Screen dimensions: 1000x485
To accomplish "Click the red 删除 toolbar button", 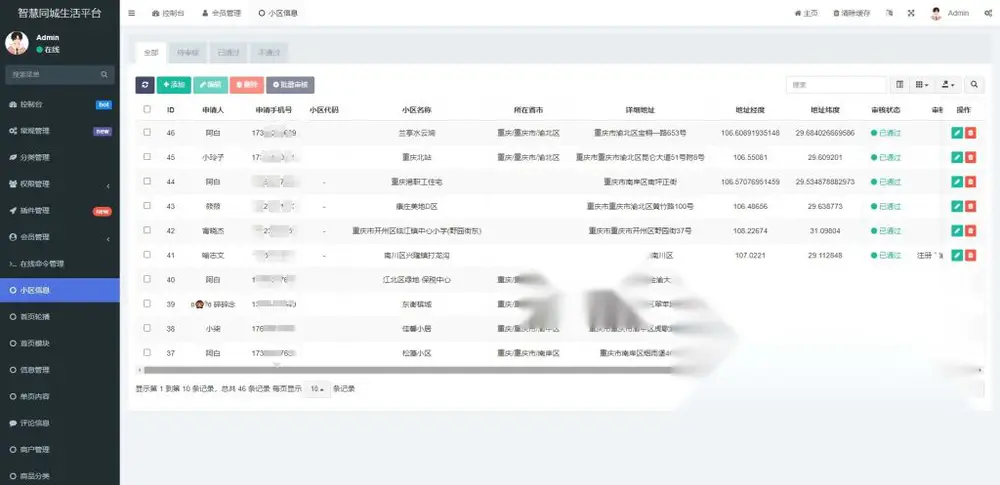I will pos(247,85).
